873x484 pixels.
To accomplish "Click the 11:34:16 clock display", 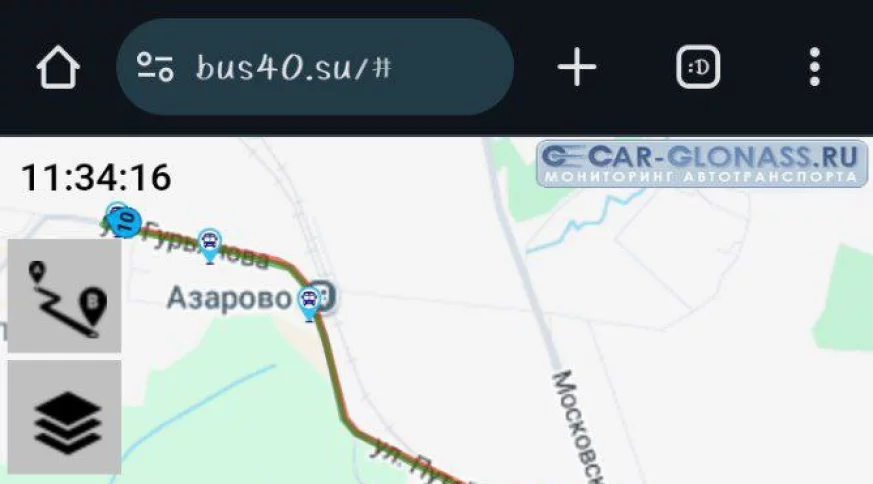I will (96, 178).
